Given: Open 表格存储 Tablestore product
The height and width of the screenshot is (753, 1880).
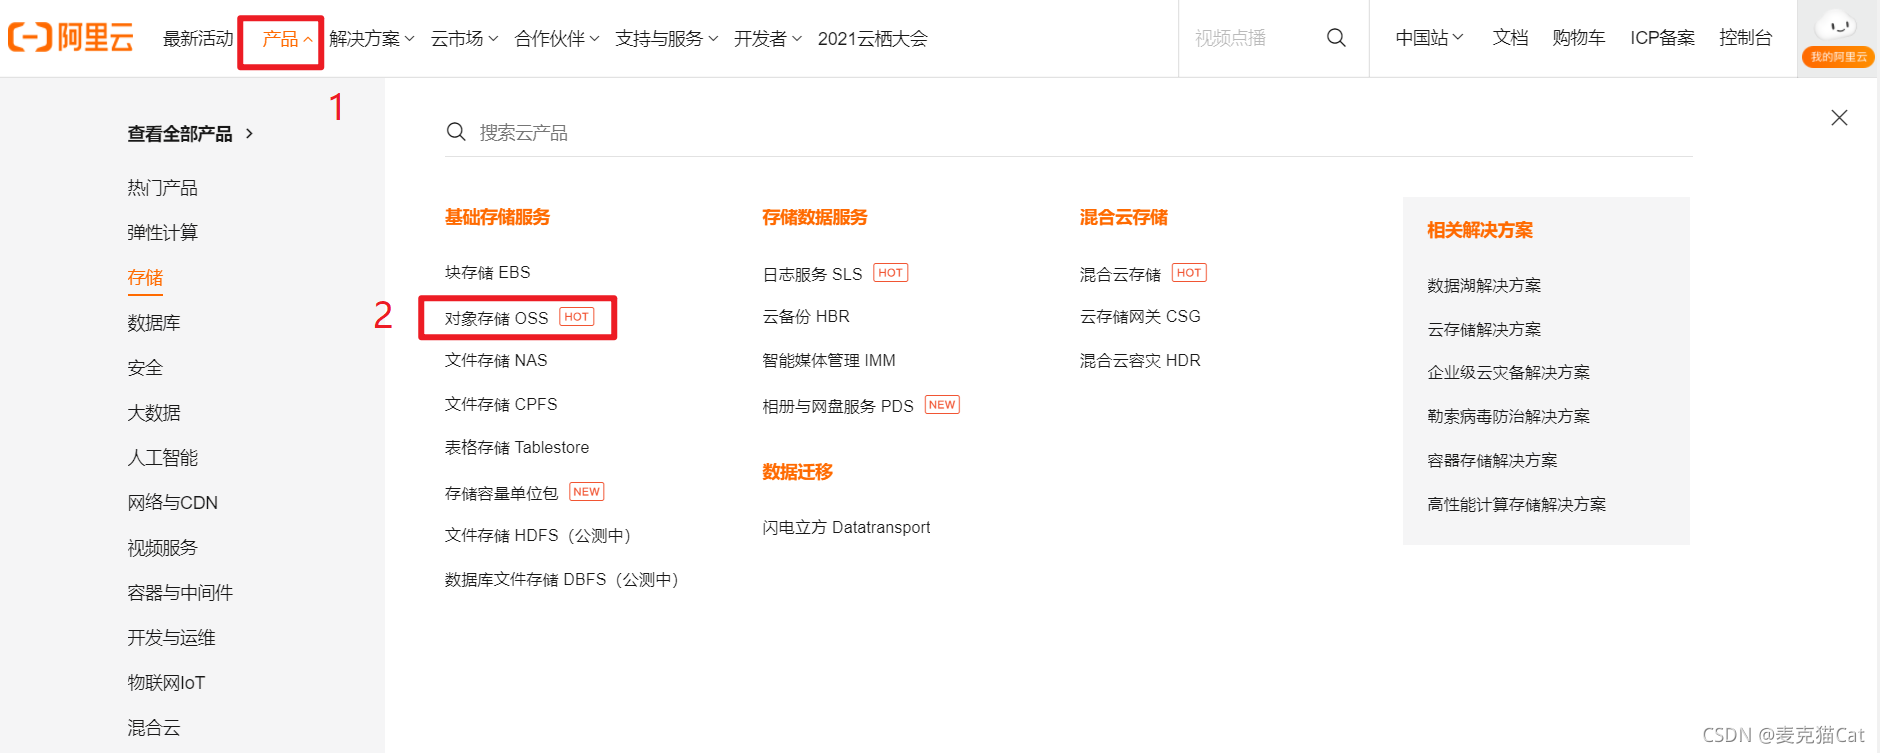Looking at the screenshot, I should coord(517,448).
